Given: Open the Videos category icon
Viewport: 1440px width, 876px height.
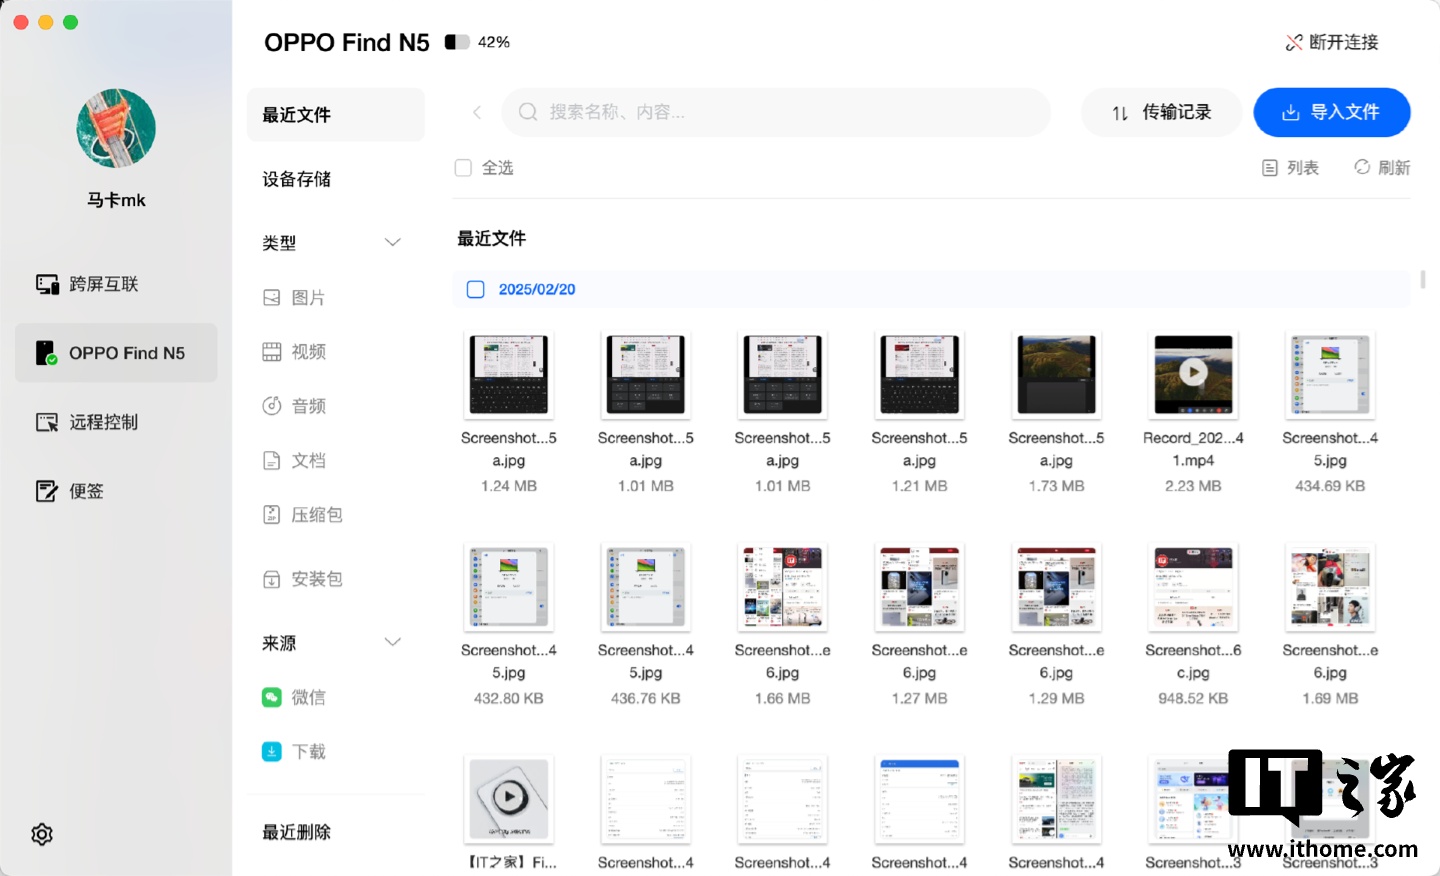Looking at the screenshot, I should 272,352.
